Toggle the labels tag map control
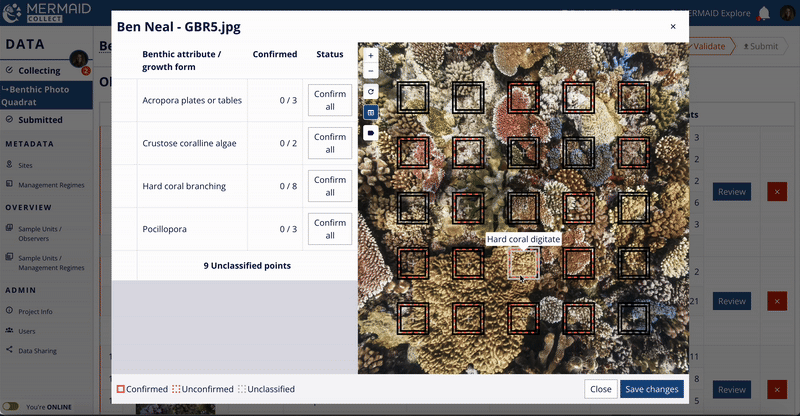The image size is (800, 416). [370, 133]
